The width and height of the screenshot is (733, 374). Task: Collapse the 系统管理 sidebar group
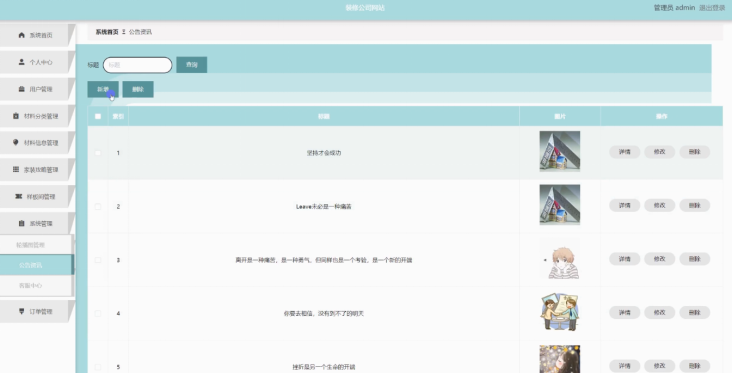(x=36, y=223)
